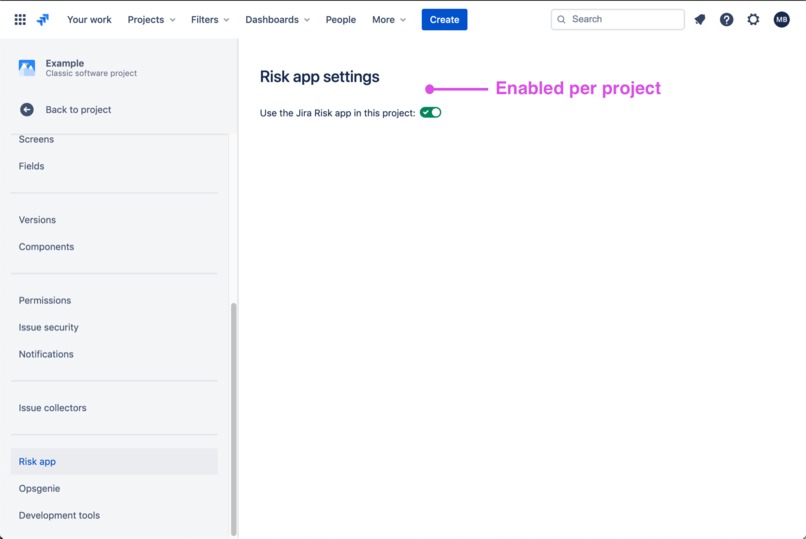Viewport: 806px width, 539px height.
Task: Click 'Classic software project' subtitle
Action: pyautogui.click(x=91, y=73)
